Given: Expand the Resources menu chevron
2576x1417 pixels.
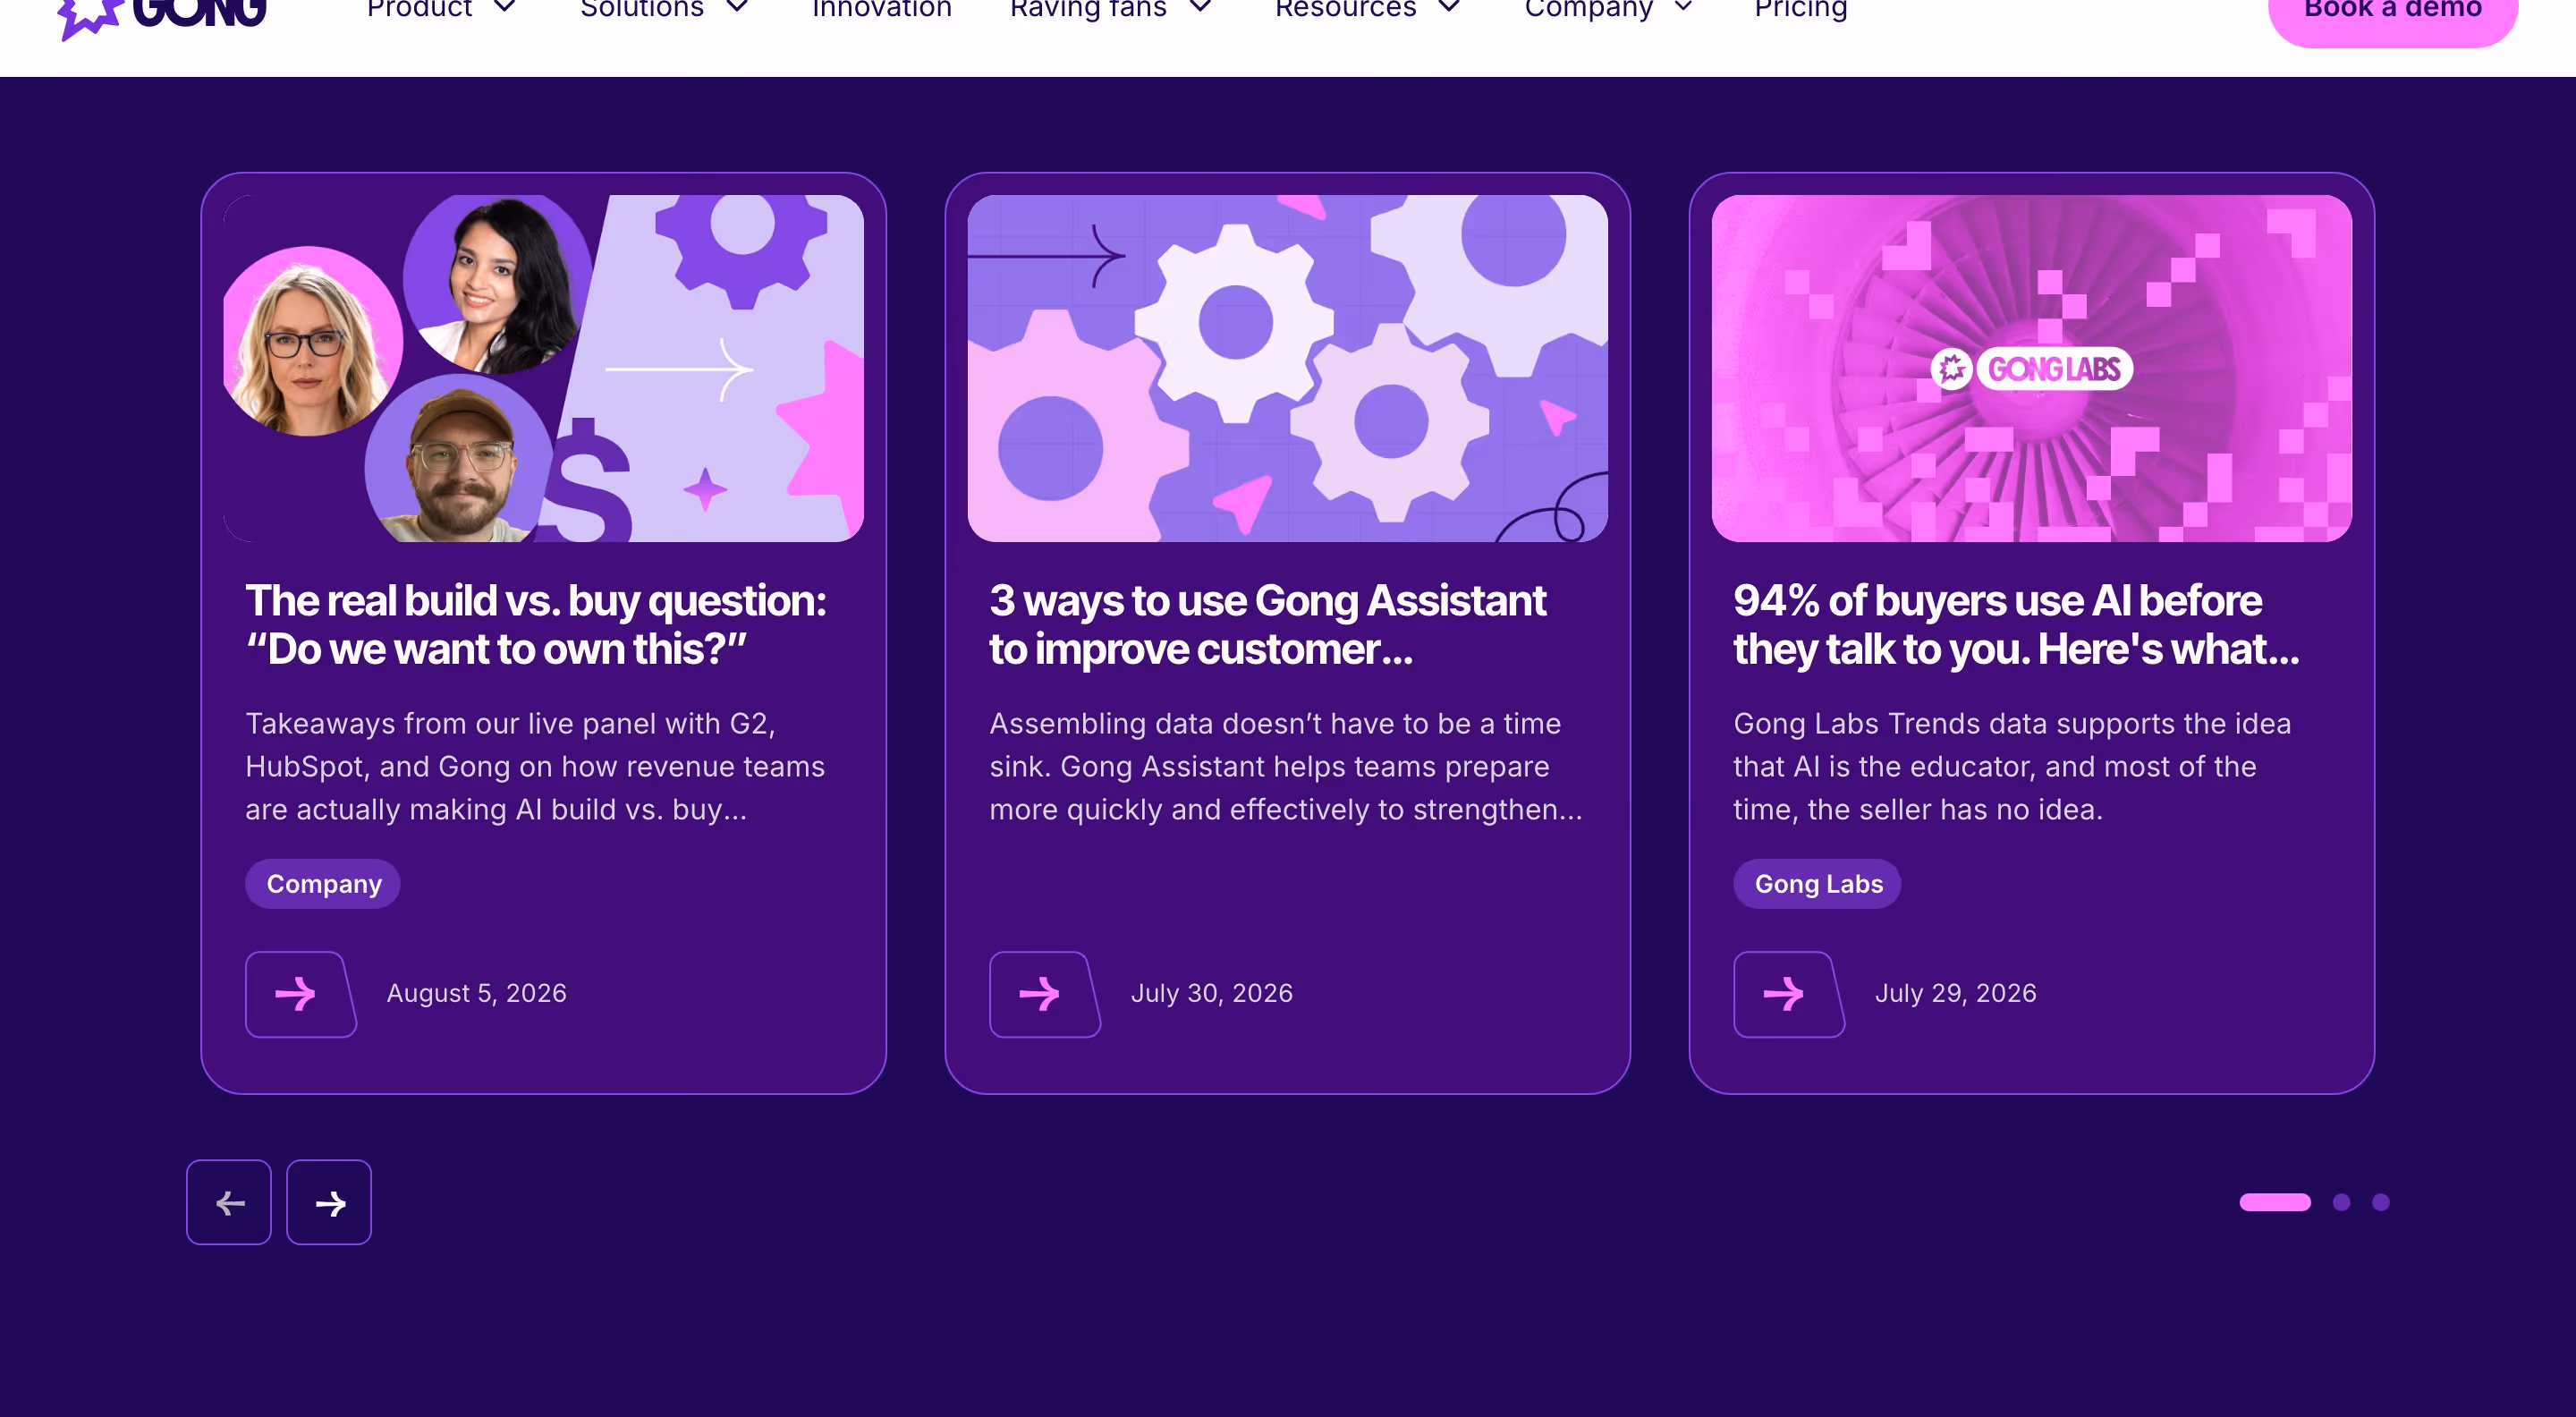Looking at the screenshot, I should [1449, 8].
